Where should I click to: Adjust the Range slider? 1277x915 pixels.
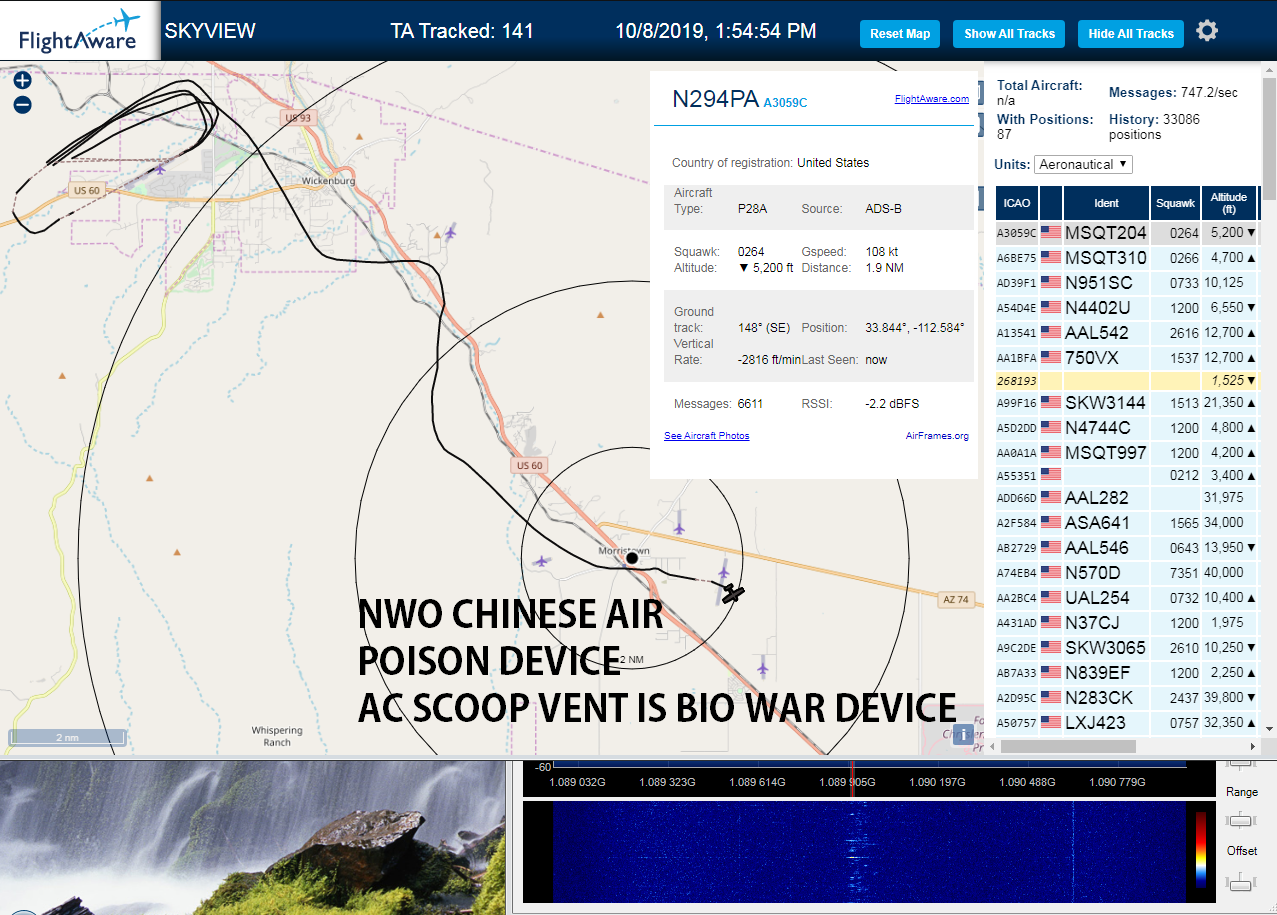pos(1241,820)
